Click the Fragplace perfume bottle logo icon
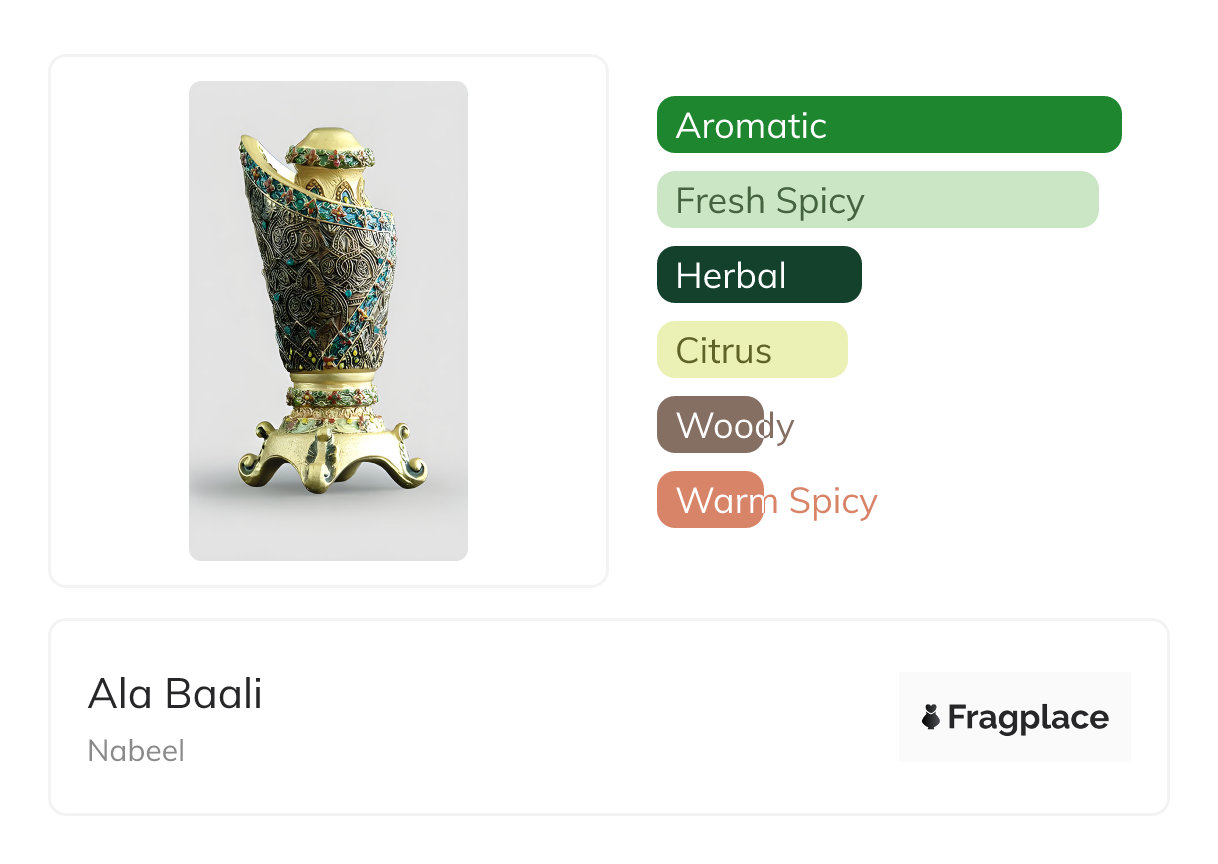Screen dimensions: 1218x864 click(931, 717)
